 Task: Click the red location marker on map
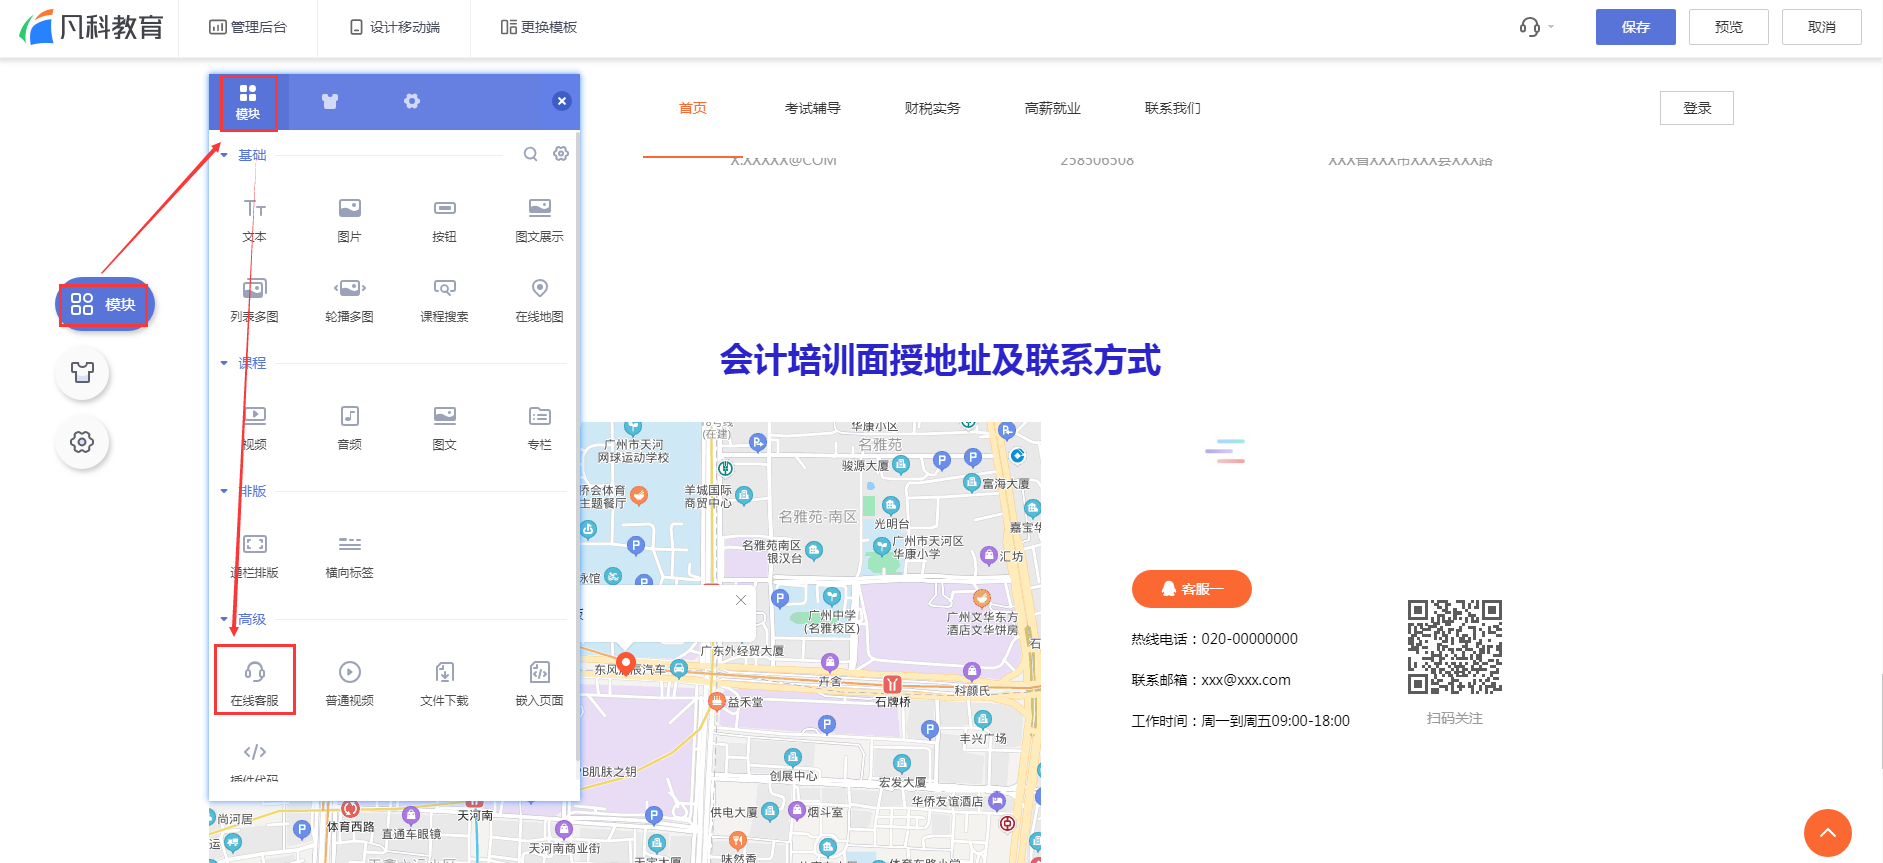626,663
